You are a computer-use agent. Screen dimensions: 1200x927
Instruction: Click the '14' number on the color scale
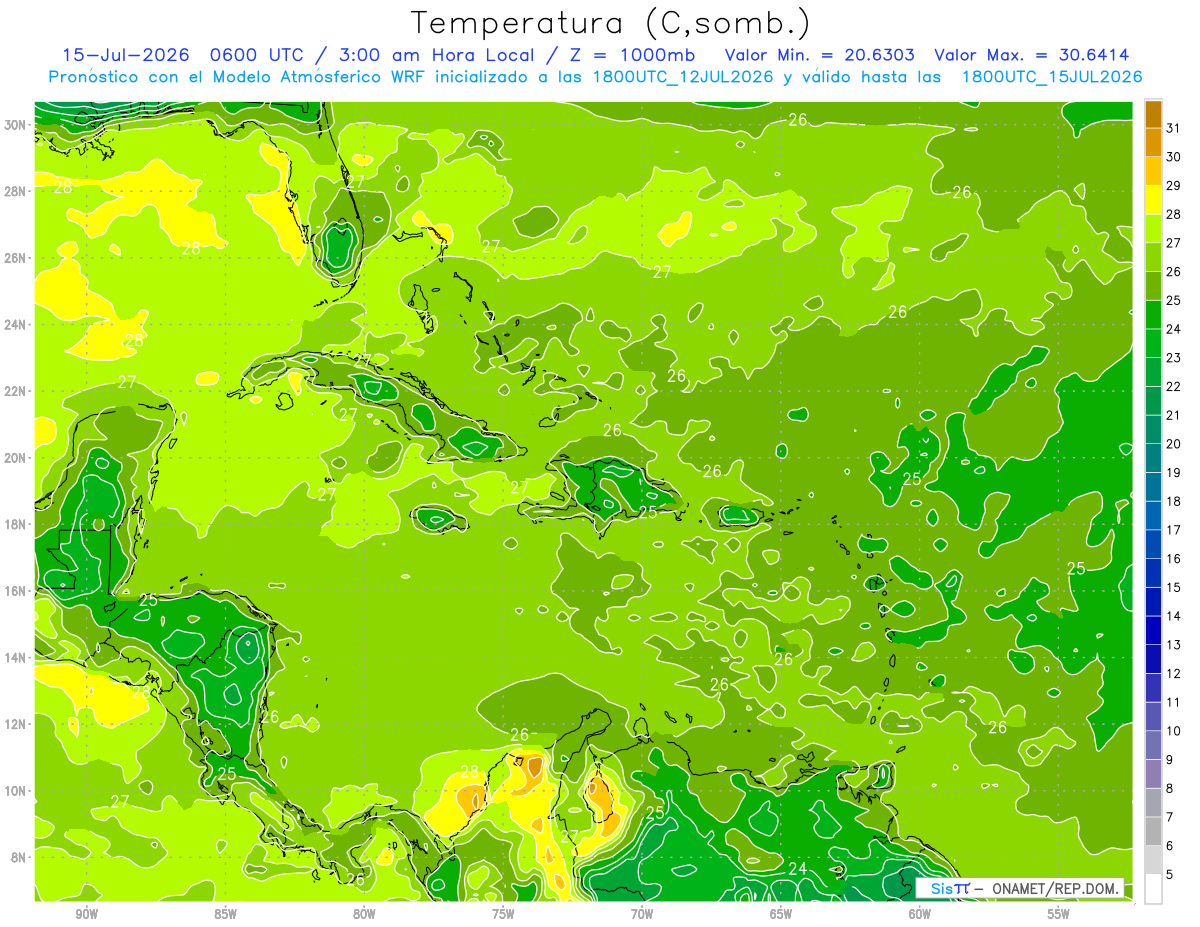tap(1174, 617)
